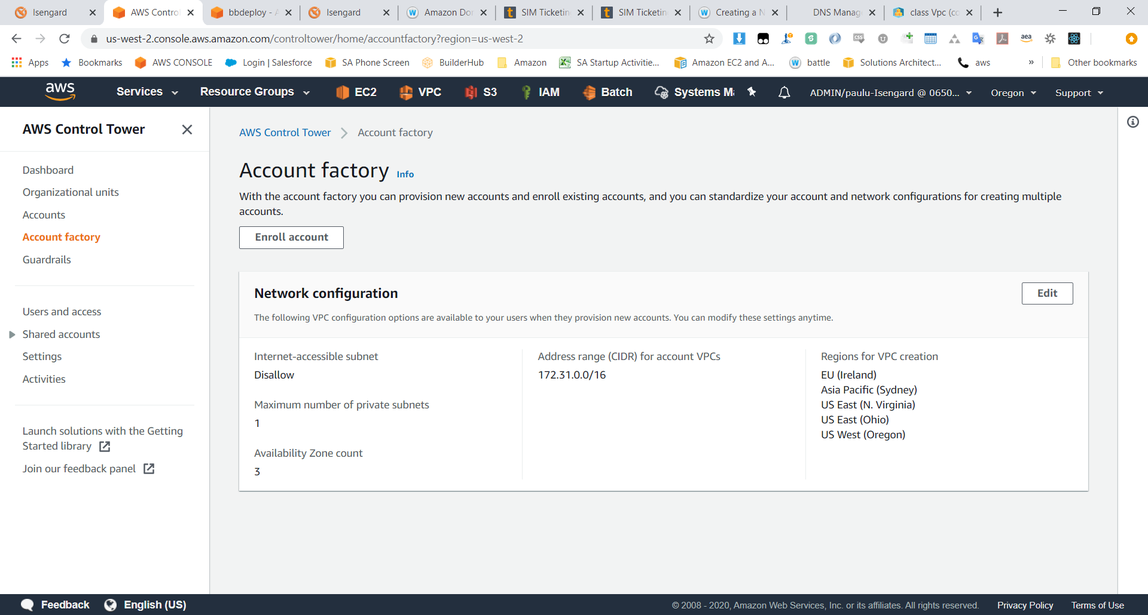Open the info panel icon at right
Viewport: 1148px width, 615px height.
(x=1133, y=122)
